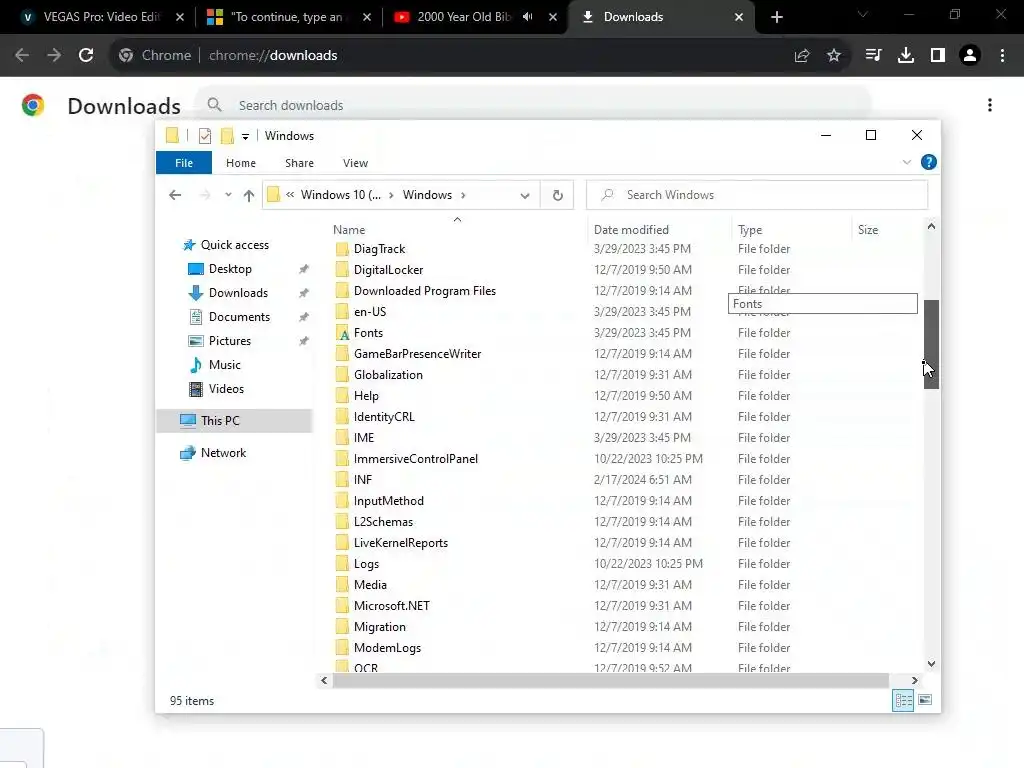Expand the address bar history dropdown
This screenshot has width=1024, height=768.
(x=524, y=195)
